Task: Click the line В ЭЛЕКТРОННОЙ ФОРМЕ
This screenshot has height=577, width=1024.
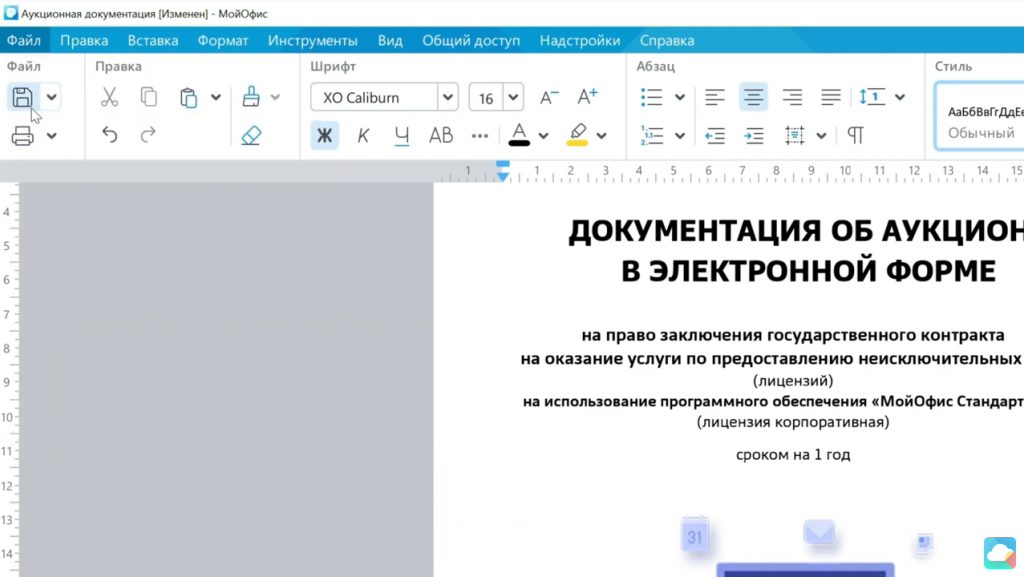Action: [x=808, y=271]
